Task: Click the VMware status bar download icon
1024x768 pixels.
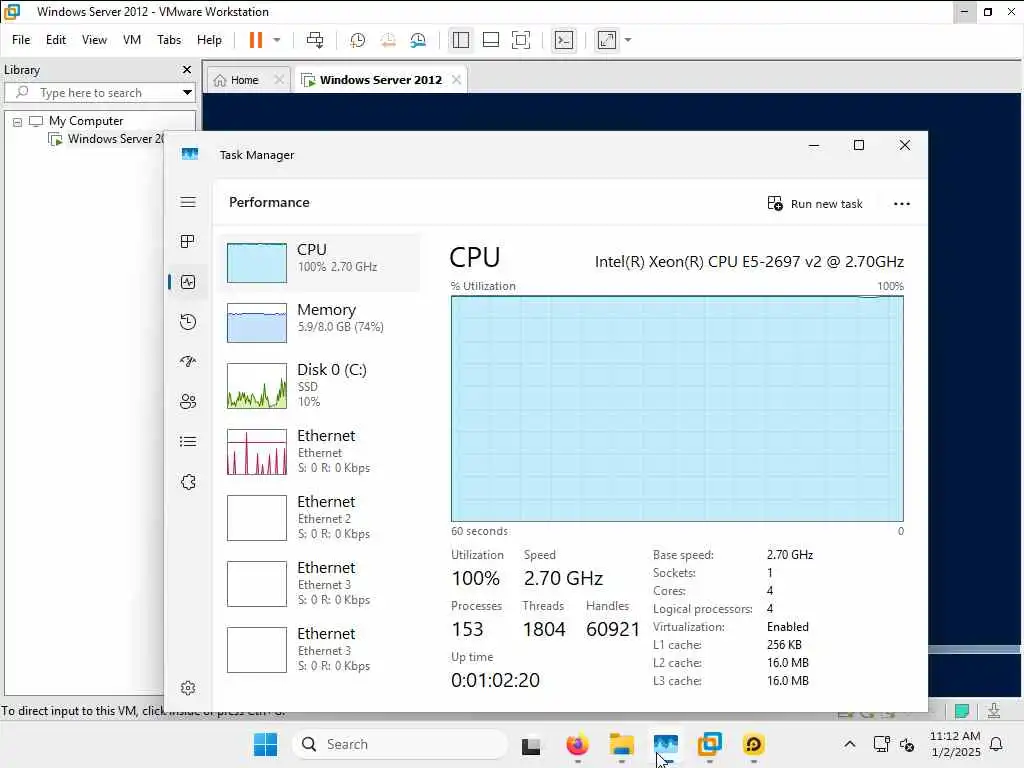Action: click(994, 711)
